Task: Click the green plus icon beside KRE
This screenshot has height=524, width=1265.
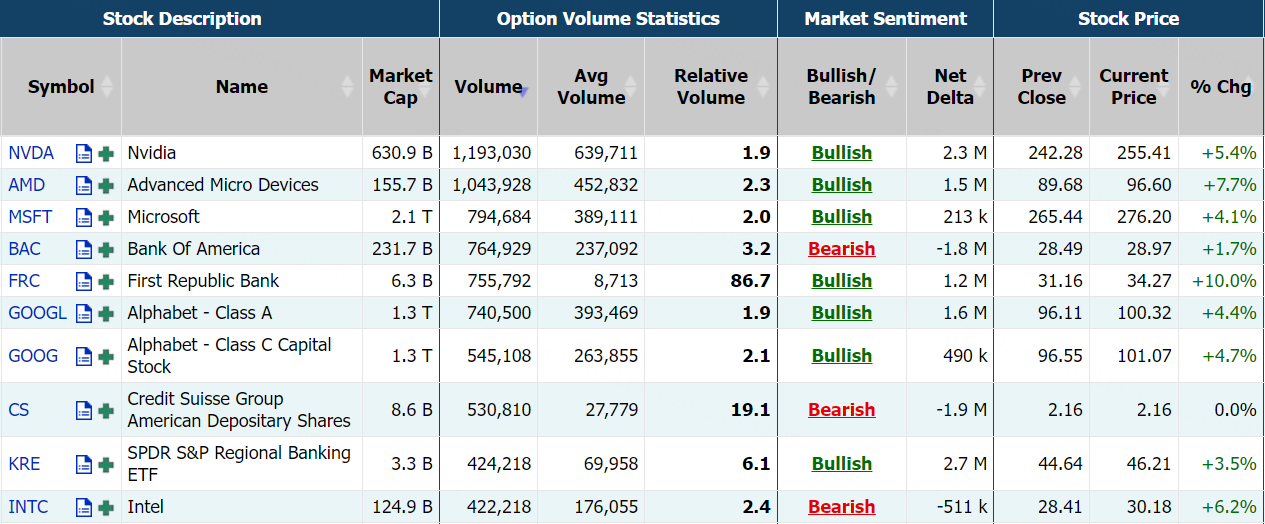Action: [106, 464]
